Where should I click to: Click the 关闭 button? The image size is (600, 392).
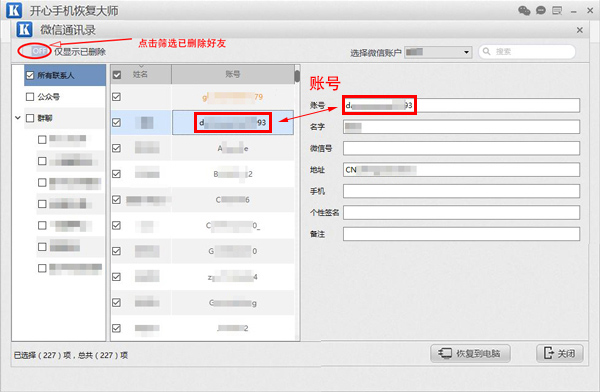559,353
